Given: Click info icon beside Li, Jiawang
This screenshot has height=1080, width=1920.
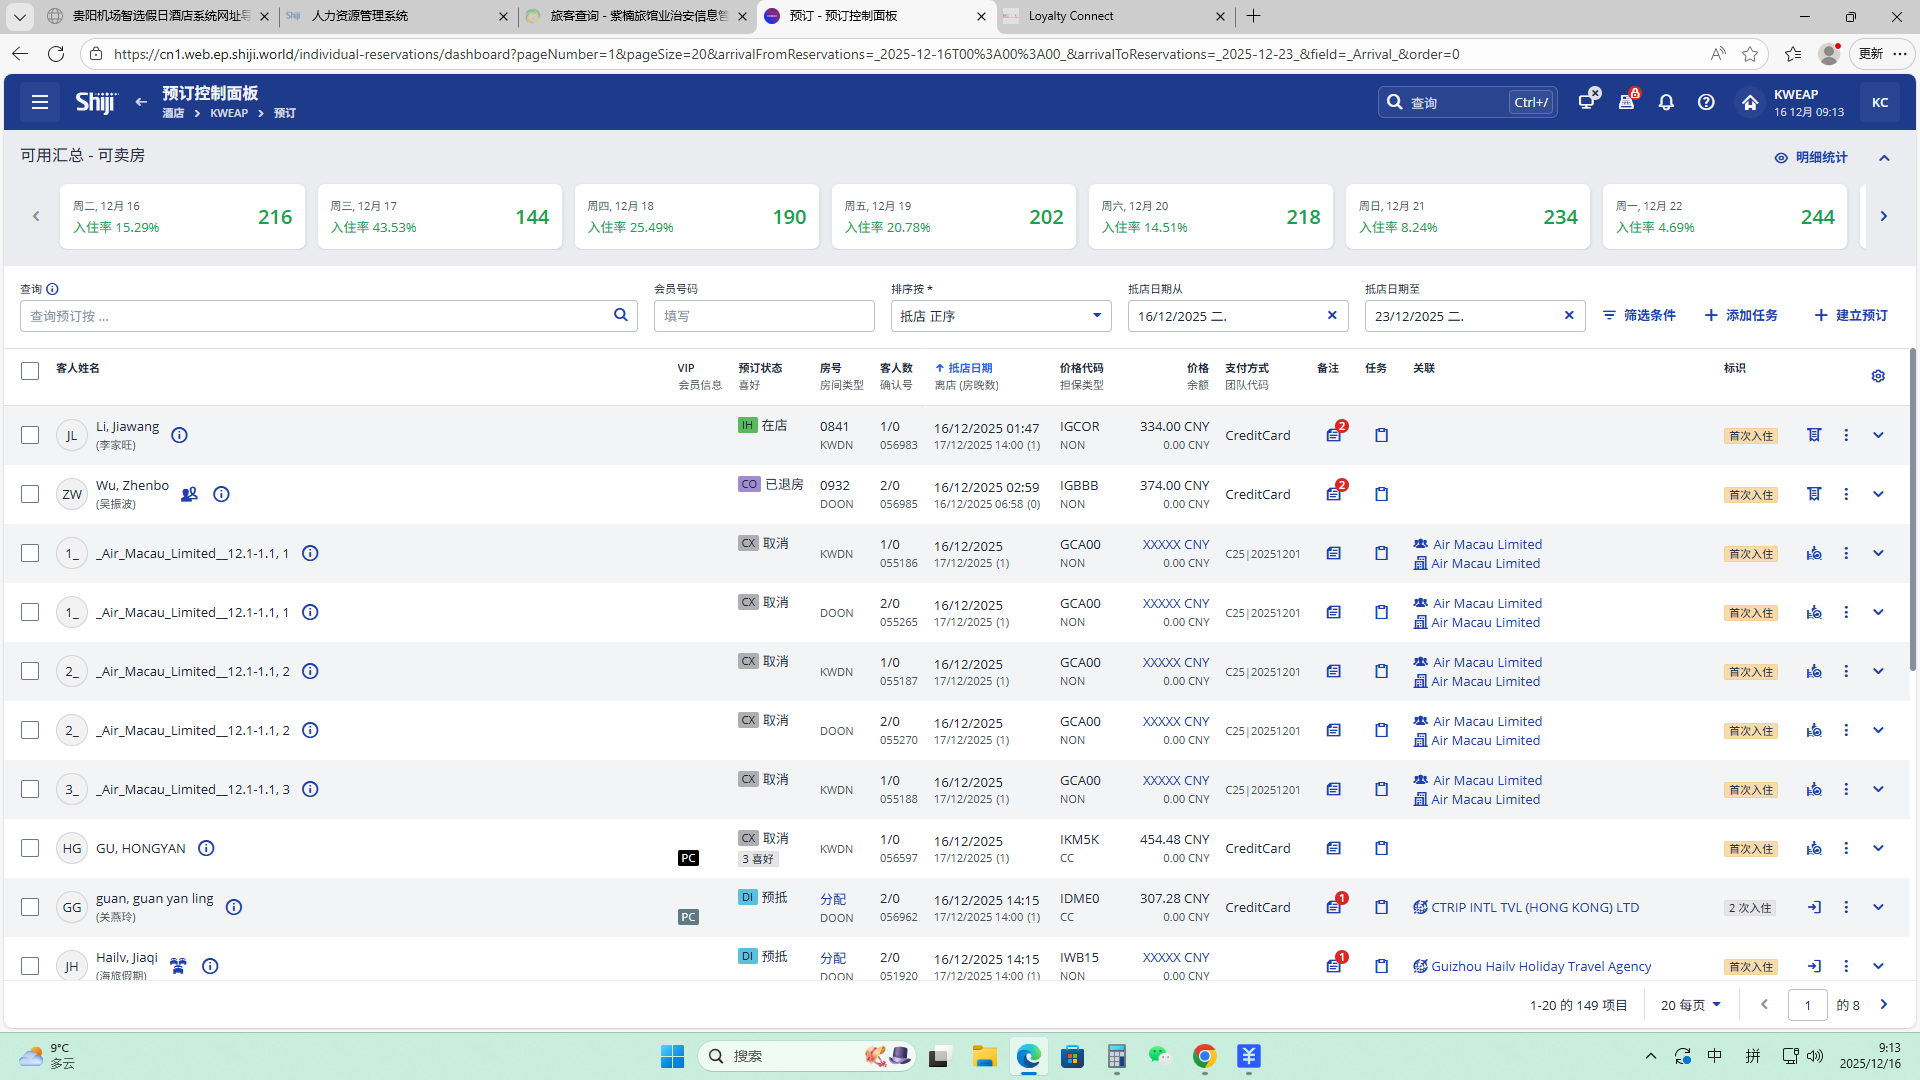Looking at the screenshot, I should 179,435.
